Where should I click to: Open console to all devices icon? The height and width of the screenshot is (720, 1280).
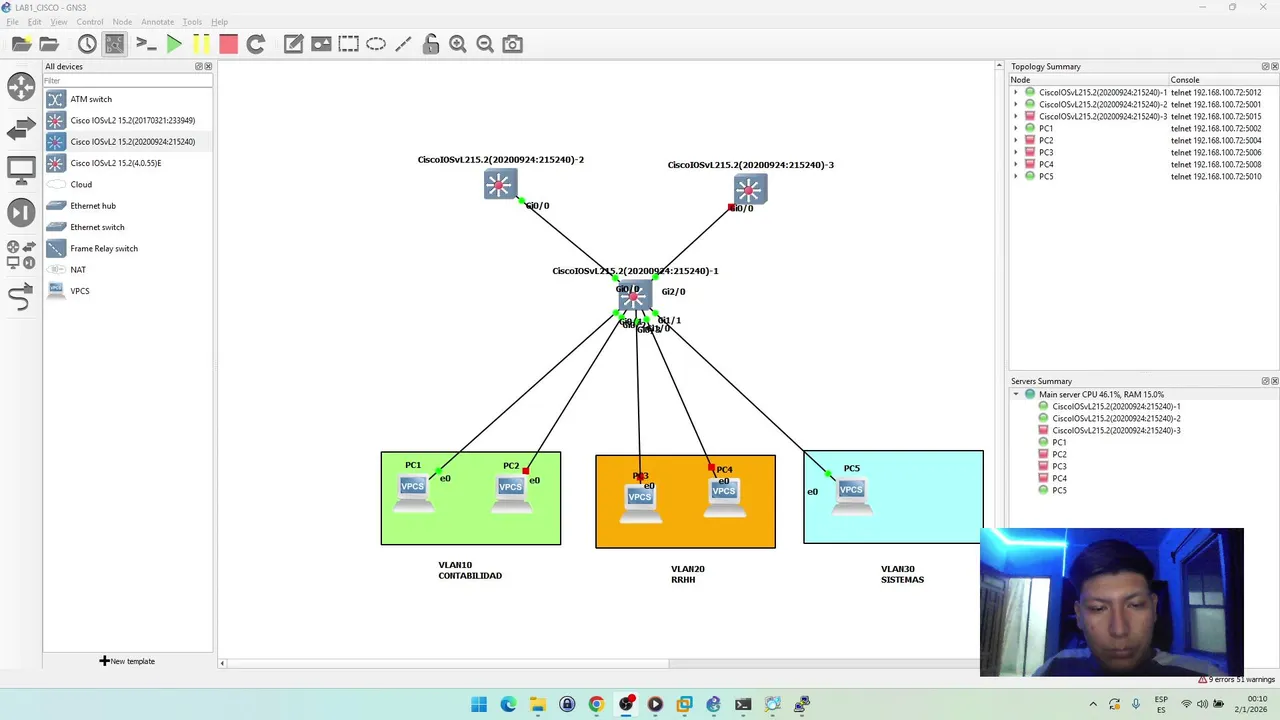(x=146, y=44)
